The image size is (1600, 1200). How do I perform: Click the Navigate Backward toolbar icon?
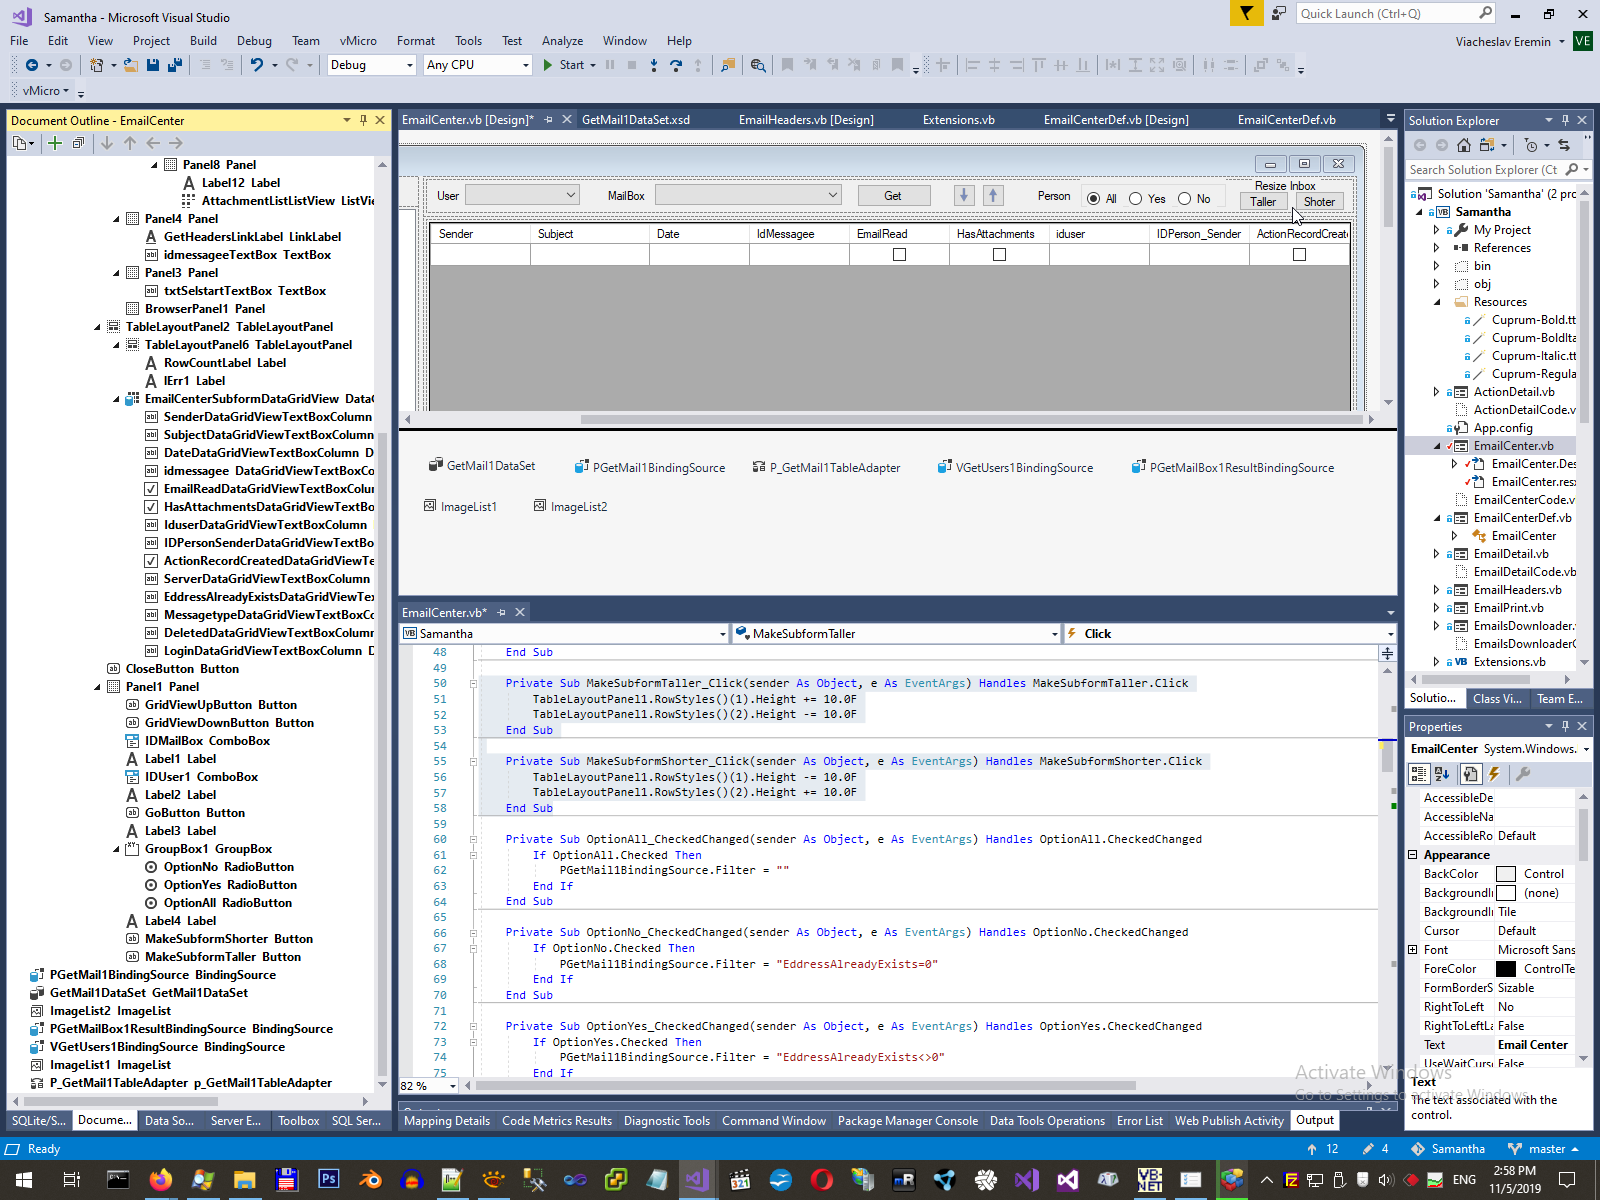coord(32,65)
